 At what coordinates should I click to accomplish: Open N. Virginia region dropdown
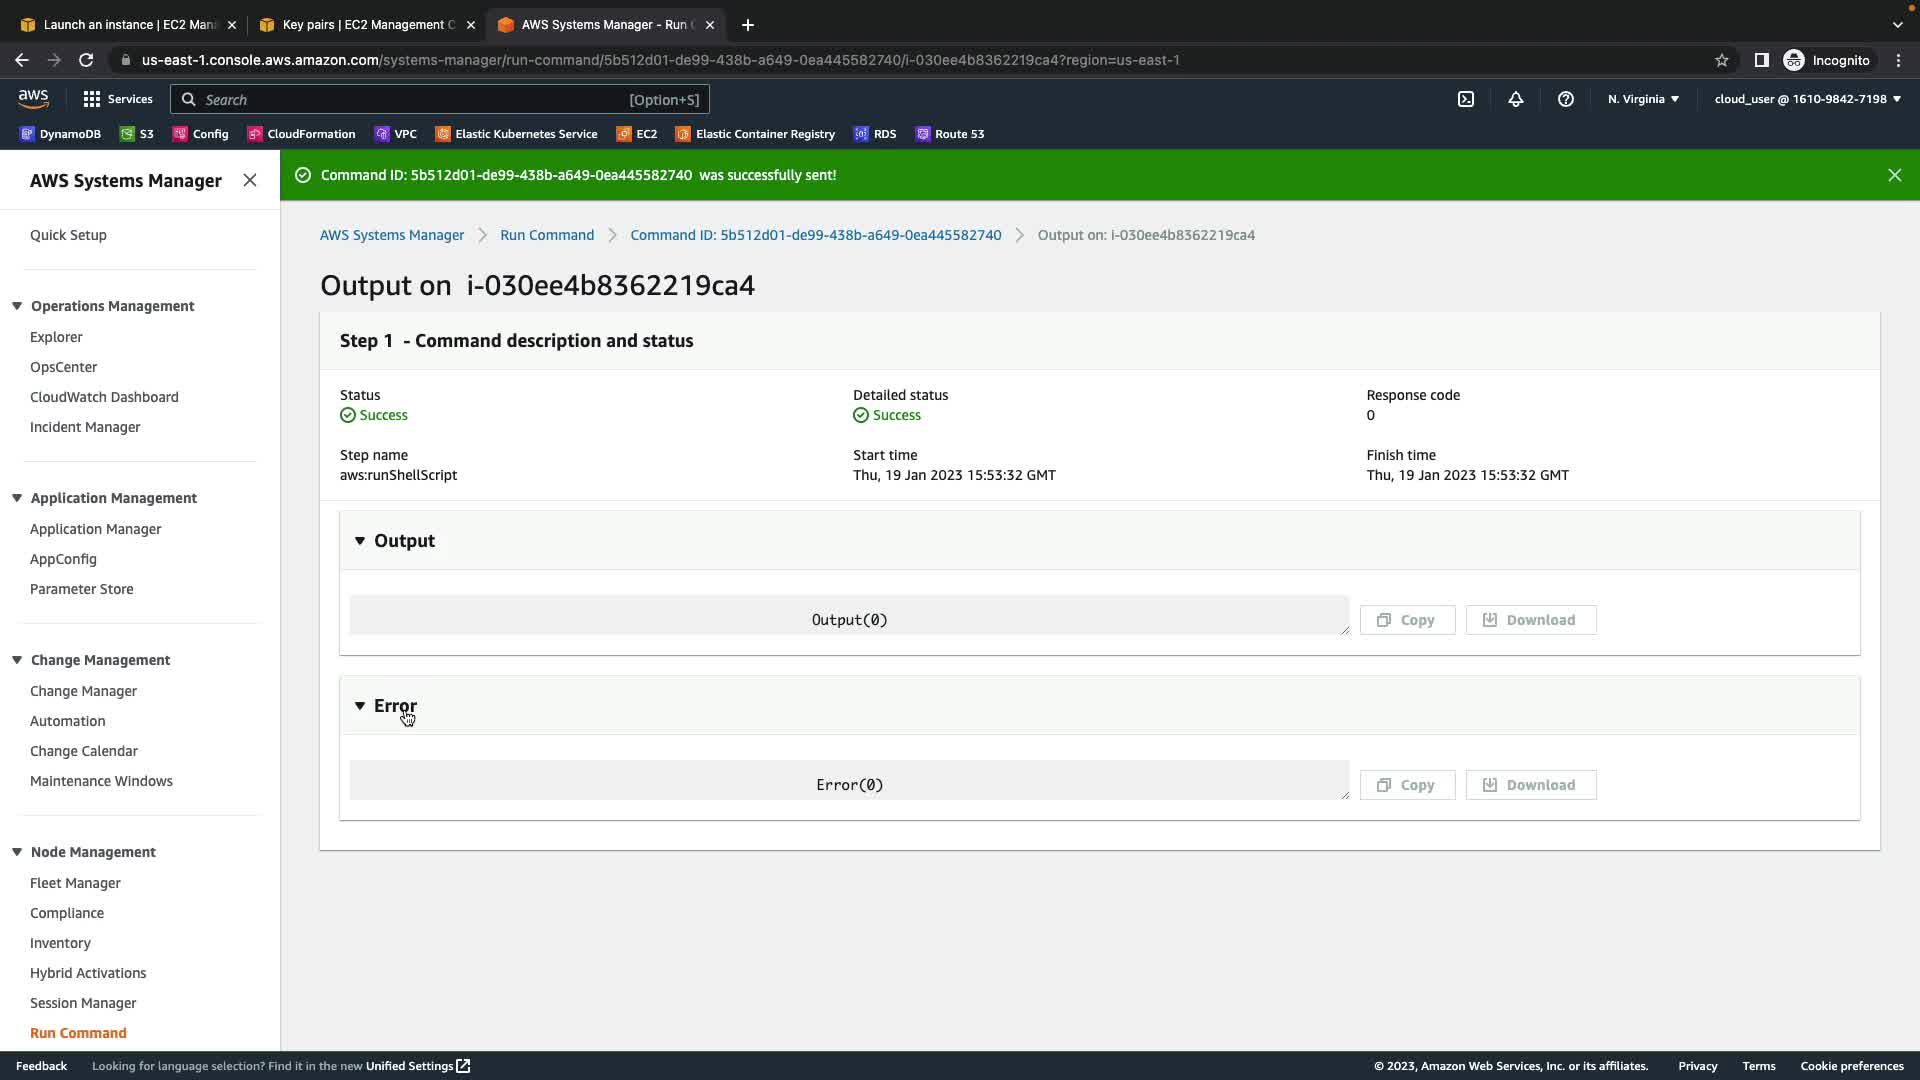1643,99
